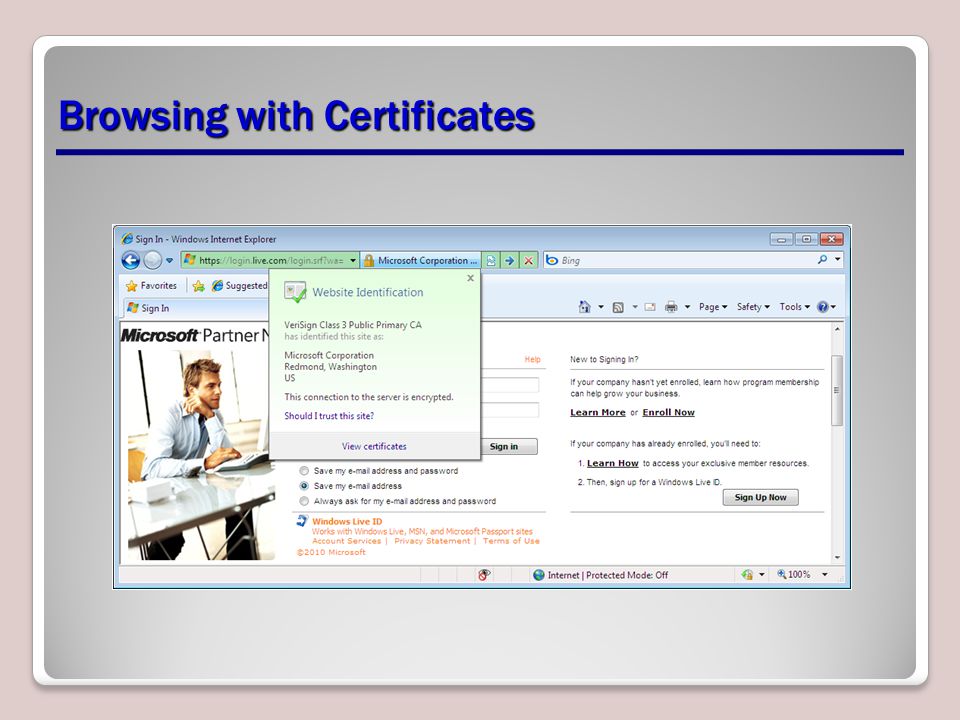Open the Account Services link
Viewport: 960px width, 720px height.
[347, 541]
